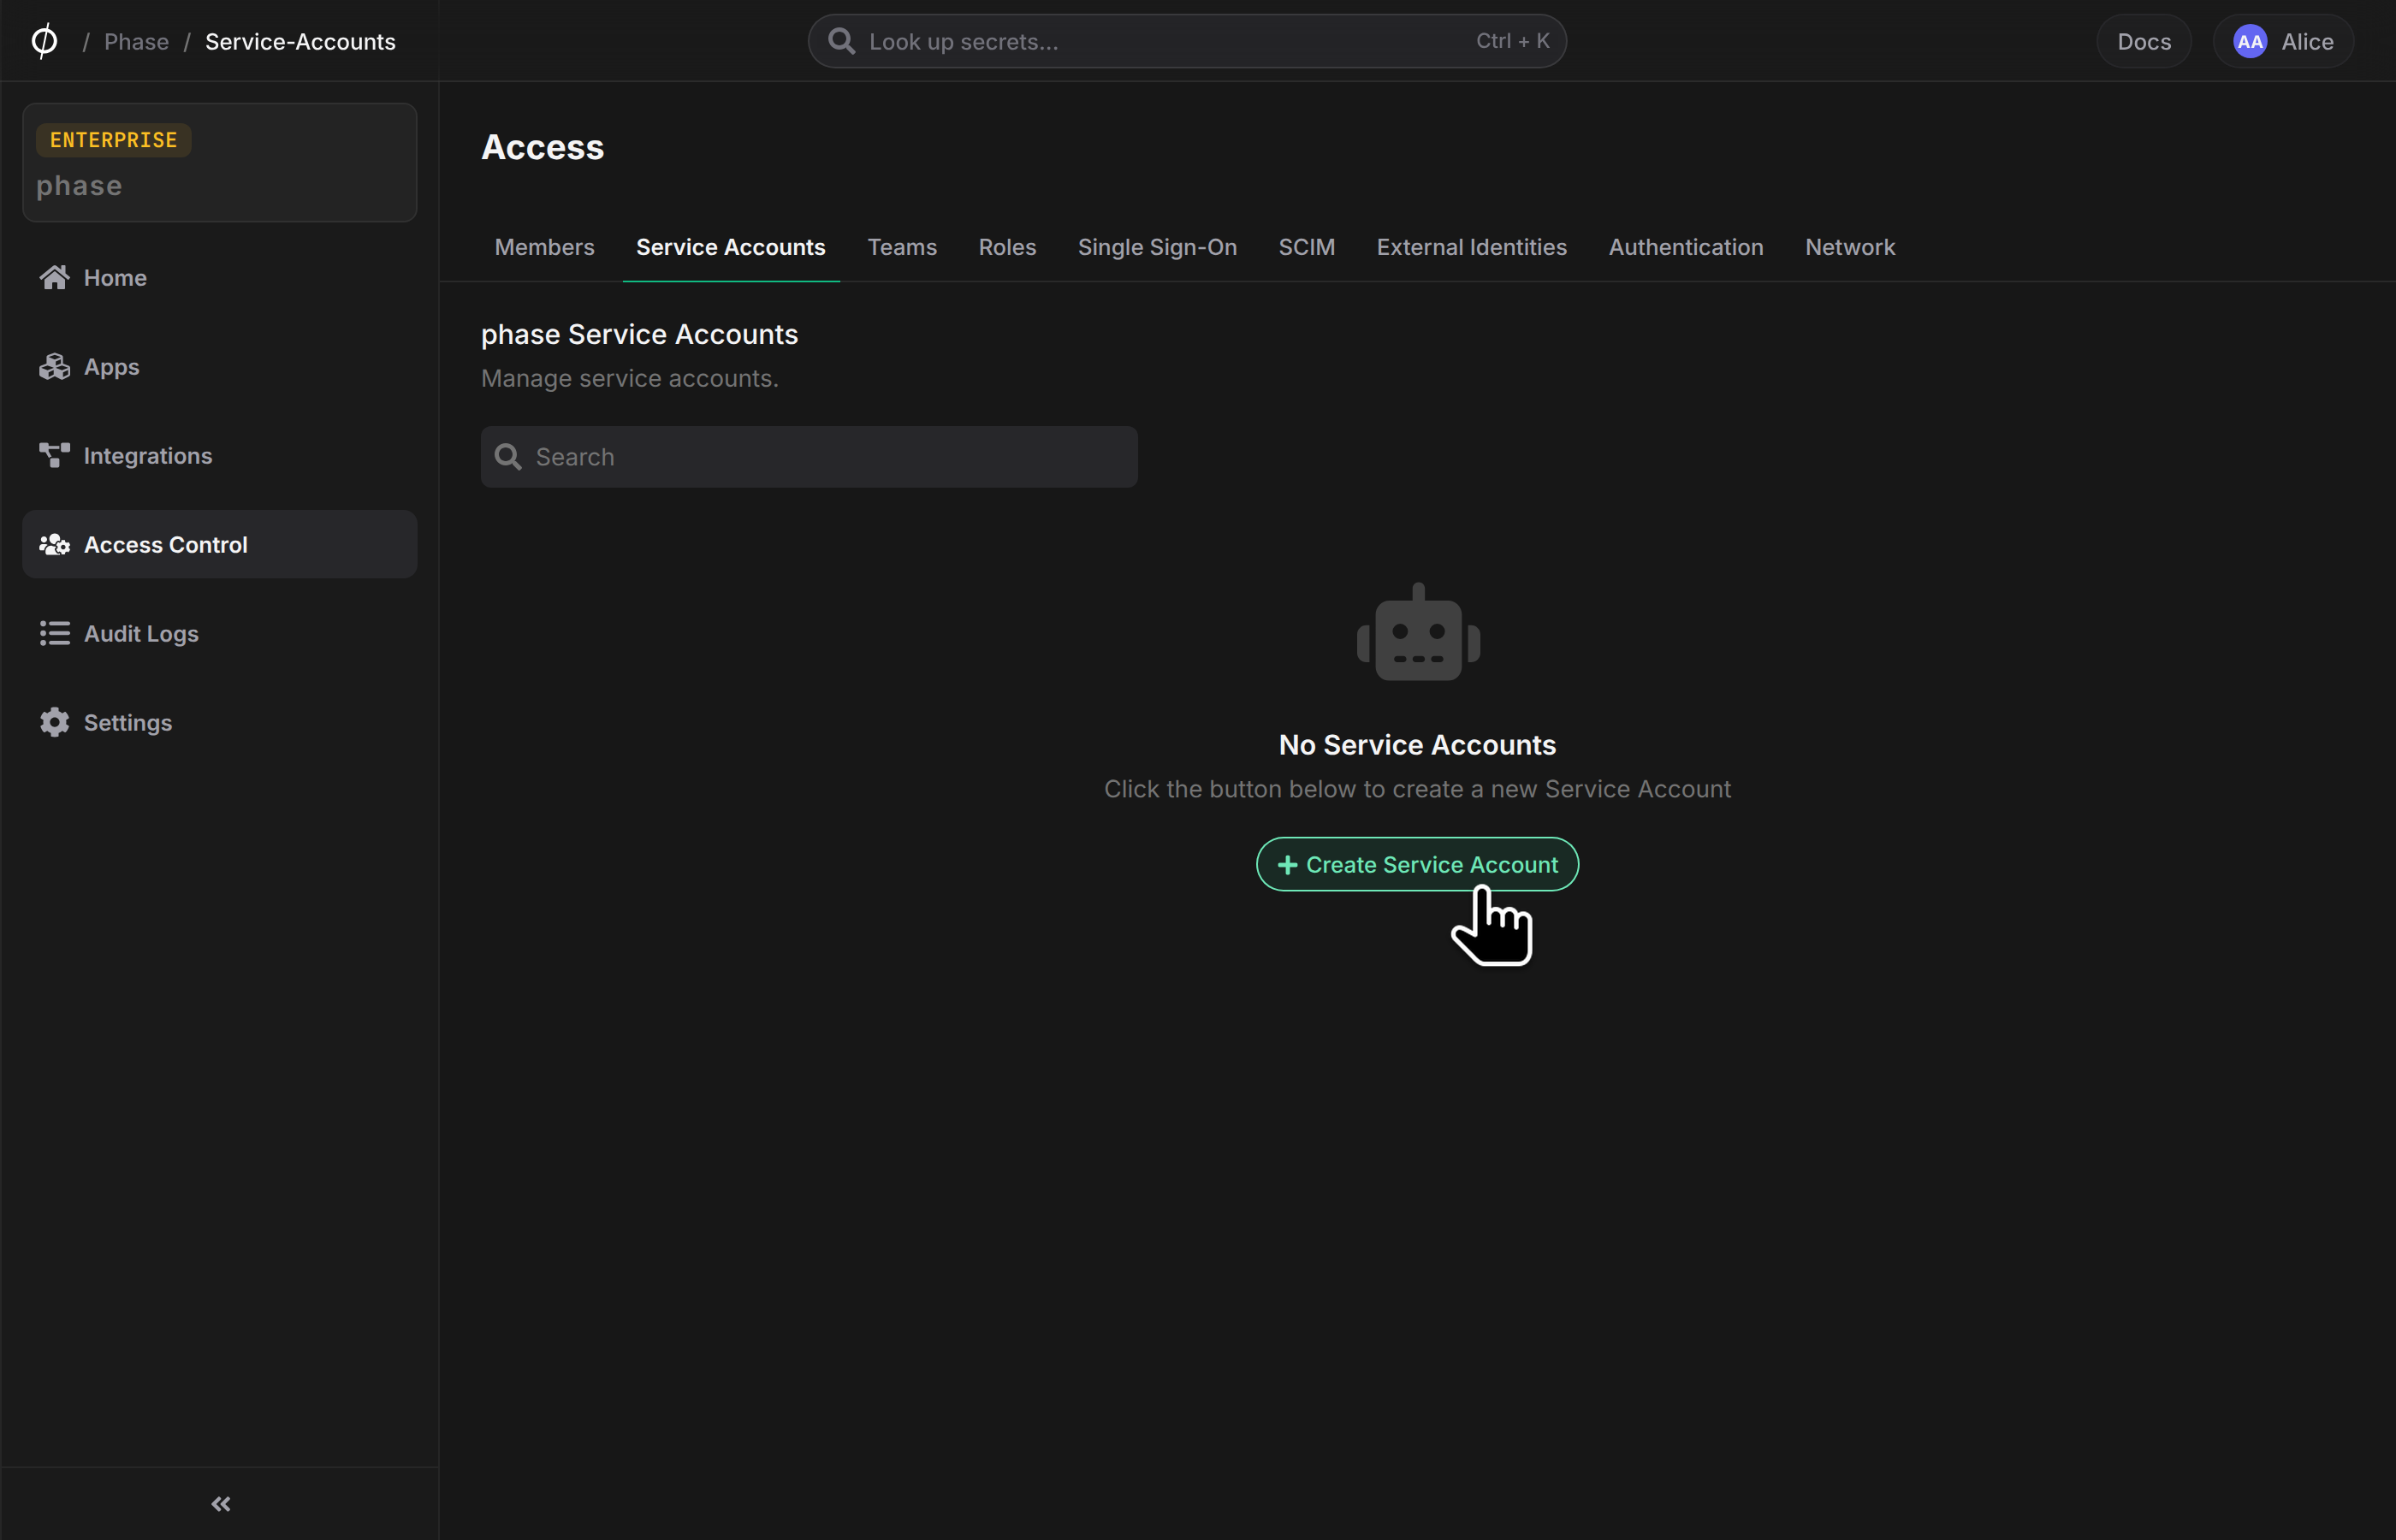Open Home via its house icon

point(55,277)
